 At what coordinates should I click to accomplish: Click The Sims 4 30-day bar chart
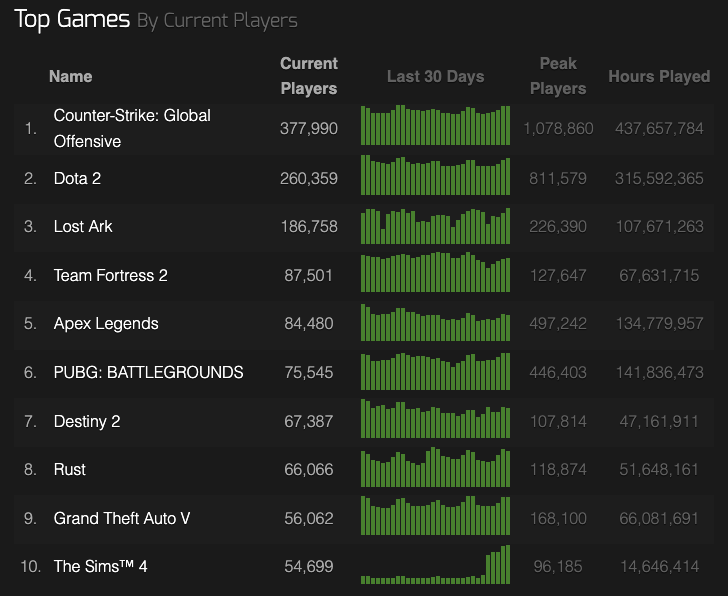(436, 564)
